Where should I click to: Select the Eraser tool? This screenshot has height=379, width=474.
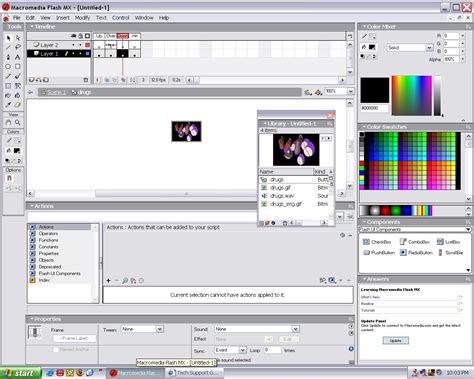(18, 105)
